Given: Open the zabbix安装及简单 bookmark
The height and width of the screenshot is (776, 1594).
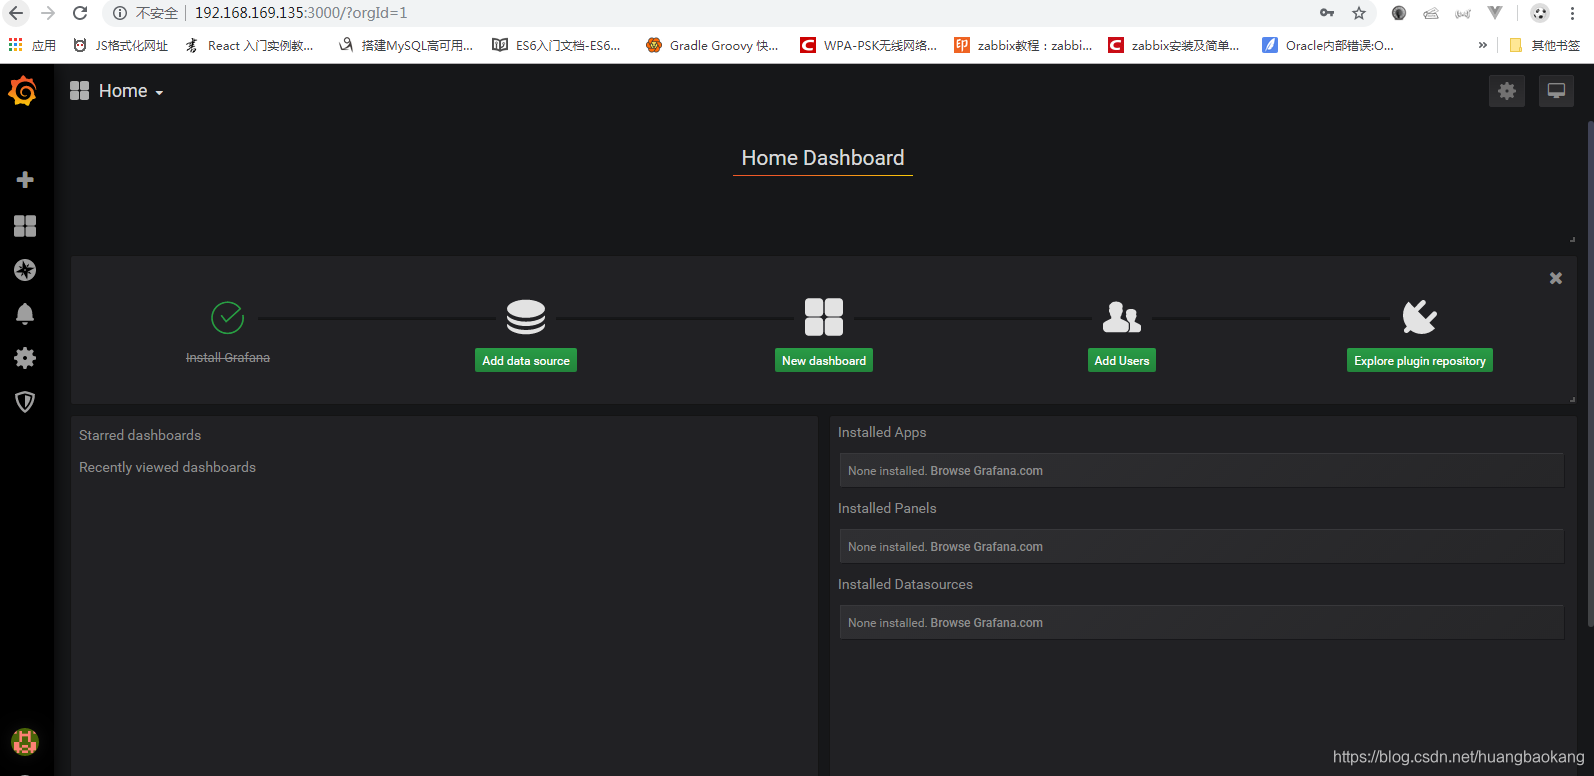Looking at the screenshot, I should click(x=1174, y=45).
